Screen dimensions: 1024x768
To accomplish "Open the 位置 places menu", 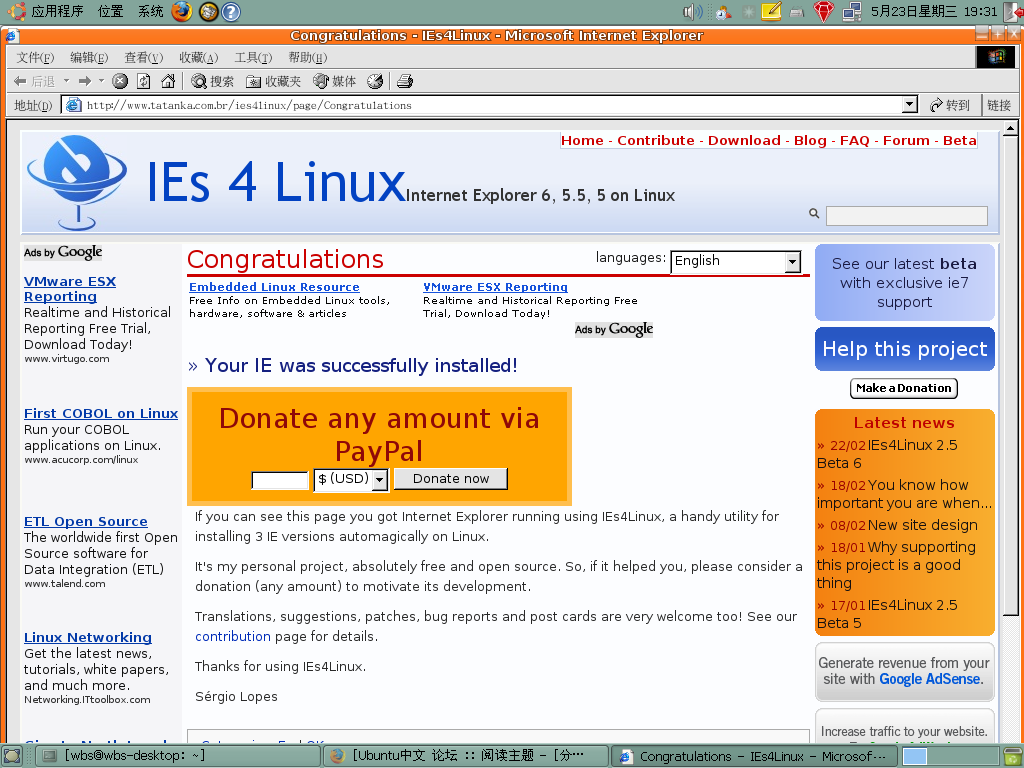I will [x=110, y=11].
